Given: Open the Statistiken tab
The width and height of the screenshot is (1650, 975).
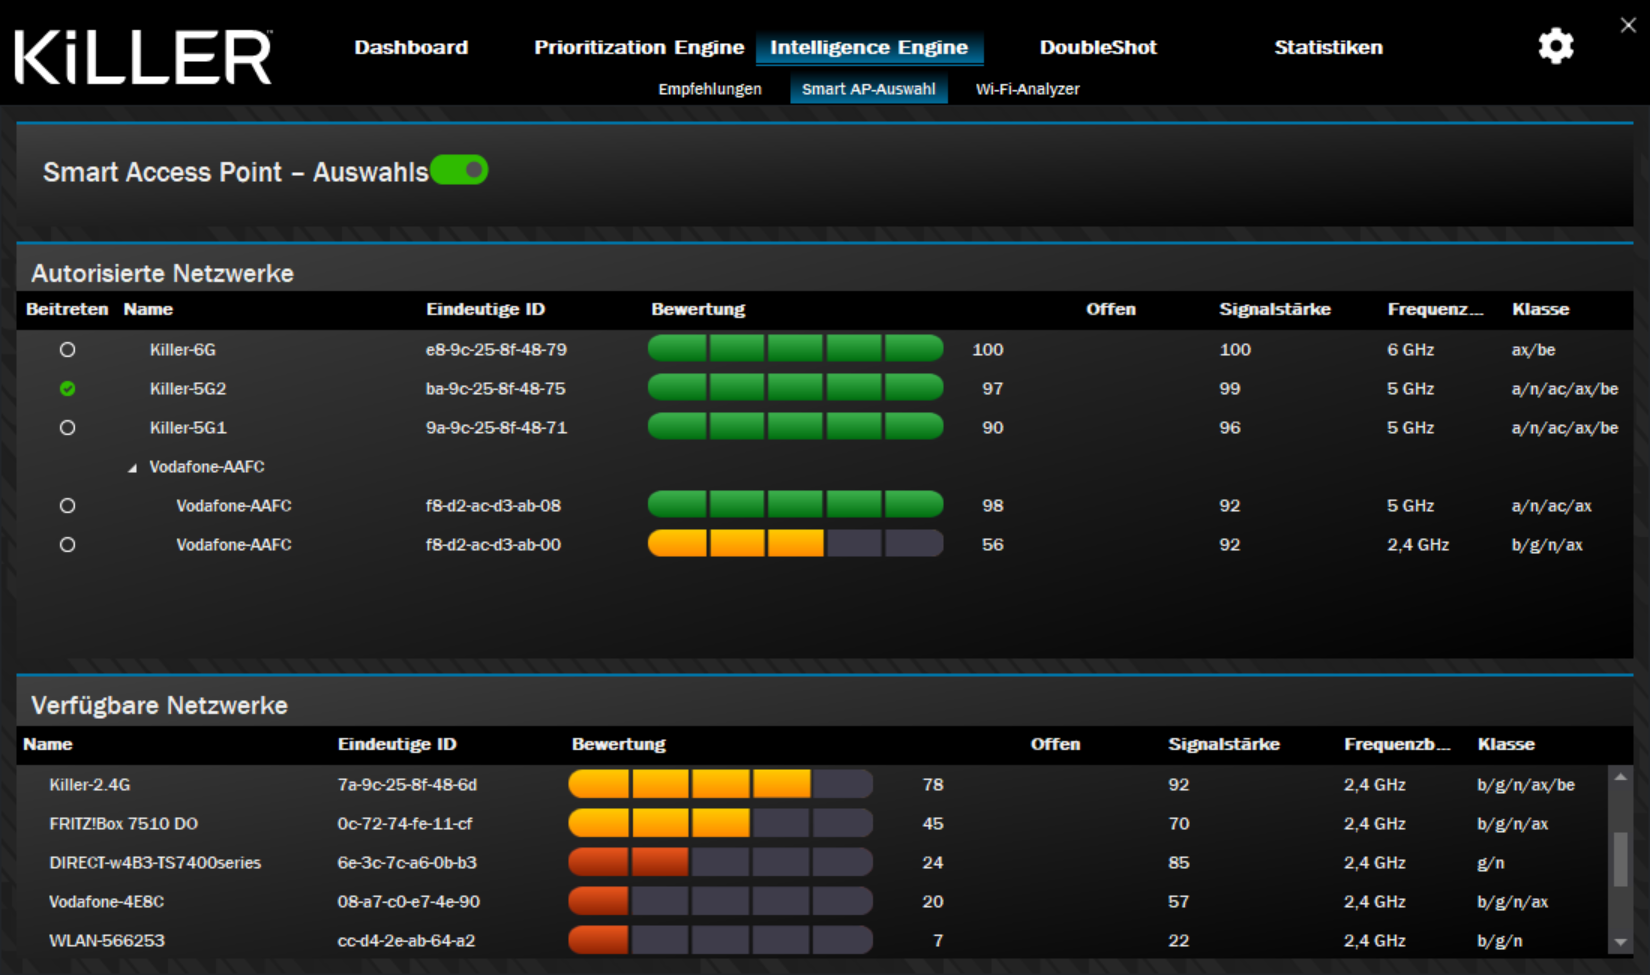Looking at the screenshot, I should click(x=1328, y=47).
